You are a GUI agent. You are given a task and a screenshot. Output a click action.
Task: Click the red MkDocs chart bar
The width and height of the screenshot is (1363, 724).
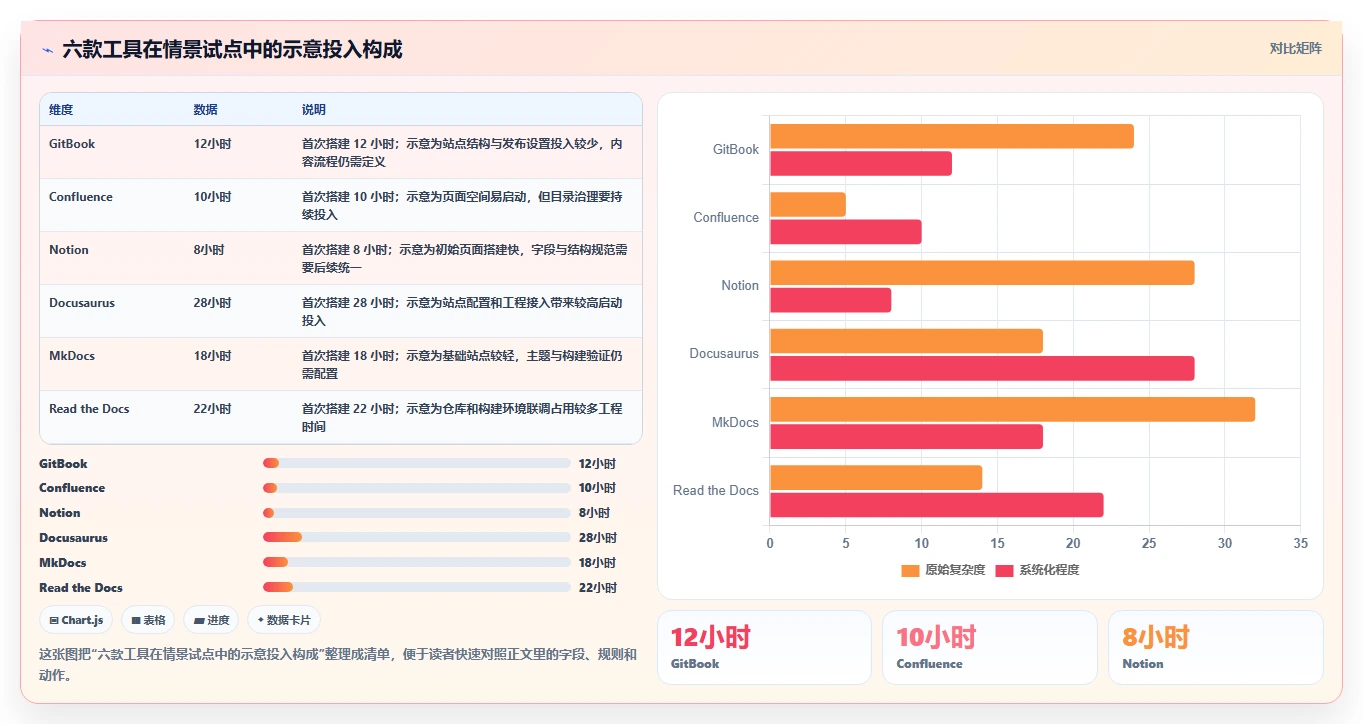point(906,437)
